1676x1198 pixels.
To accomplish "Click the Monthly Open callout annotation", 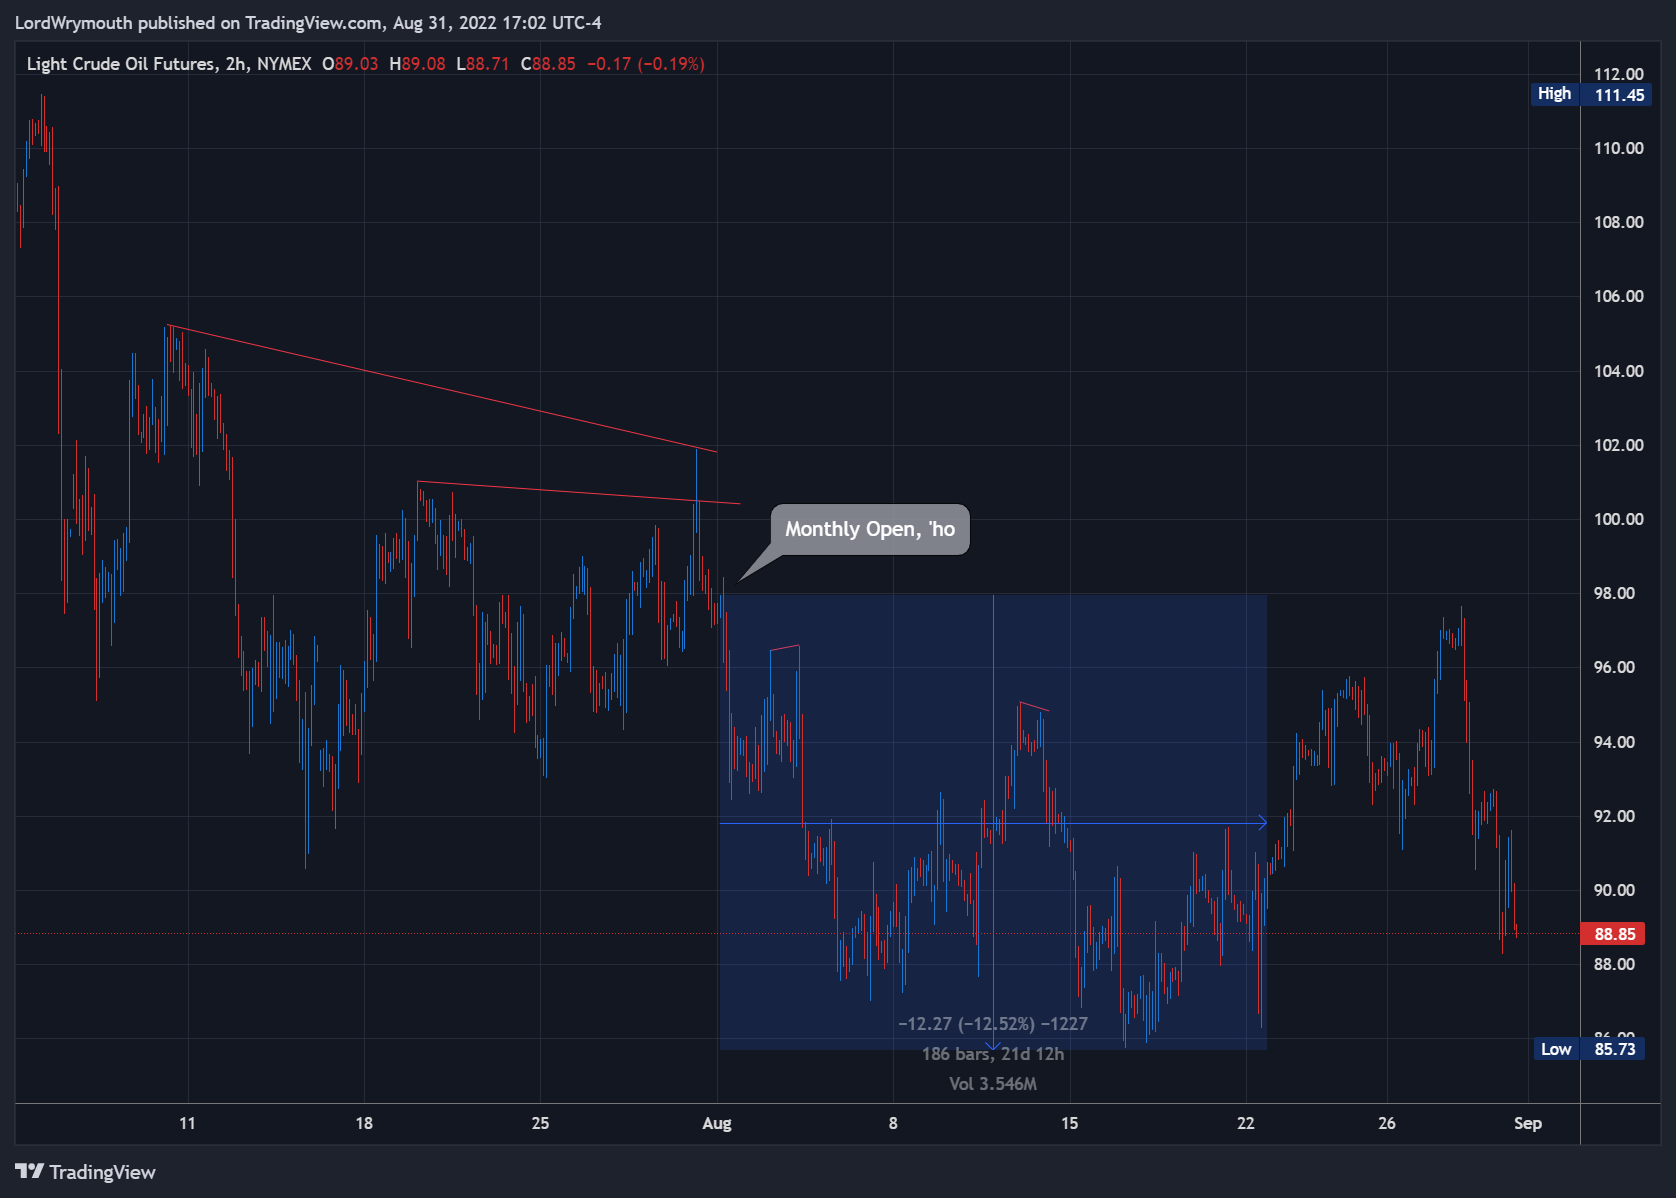I will coord(870,529).
